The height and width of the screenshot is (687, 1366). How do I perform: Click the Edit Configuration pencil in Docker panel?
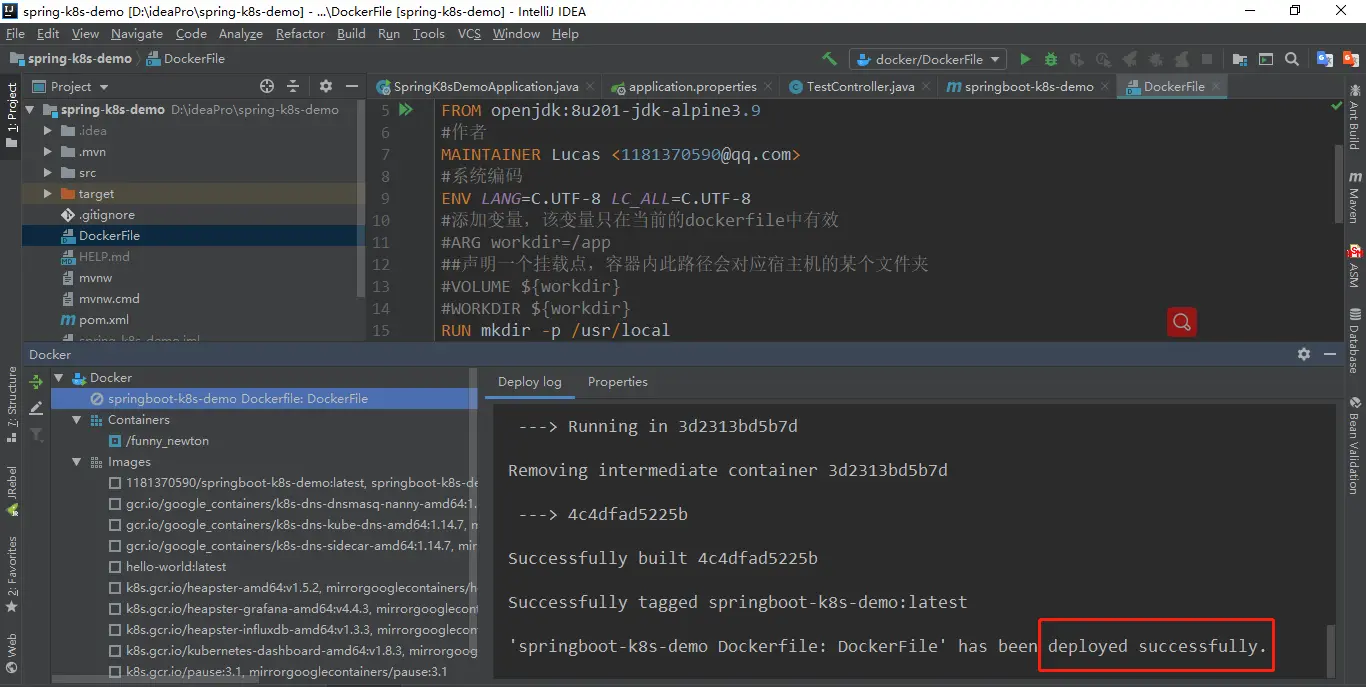coord(36,408)
